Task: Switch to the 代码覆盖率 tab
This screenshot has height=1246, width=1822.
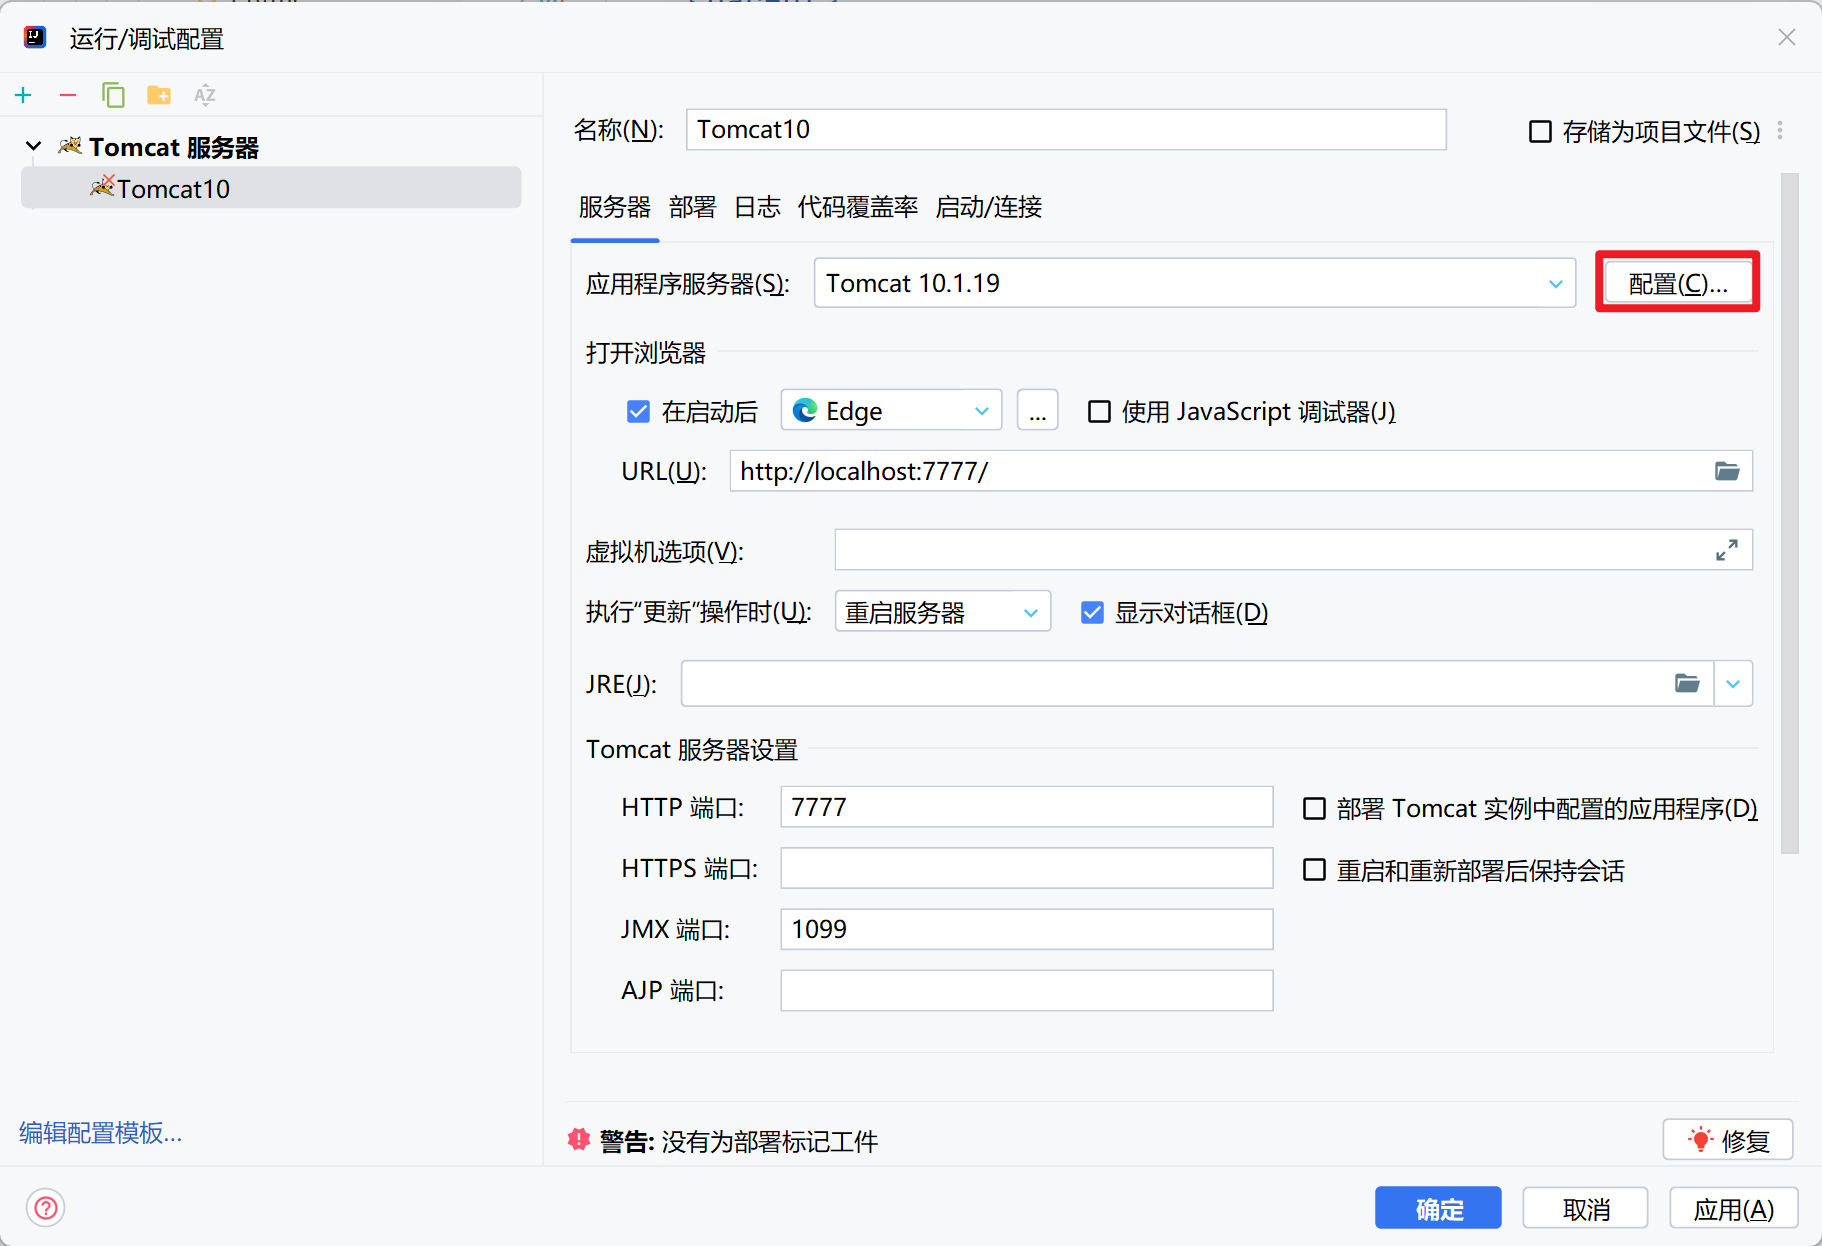Action: click(857, 207)
